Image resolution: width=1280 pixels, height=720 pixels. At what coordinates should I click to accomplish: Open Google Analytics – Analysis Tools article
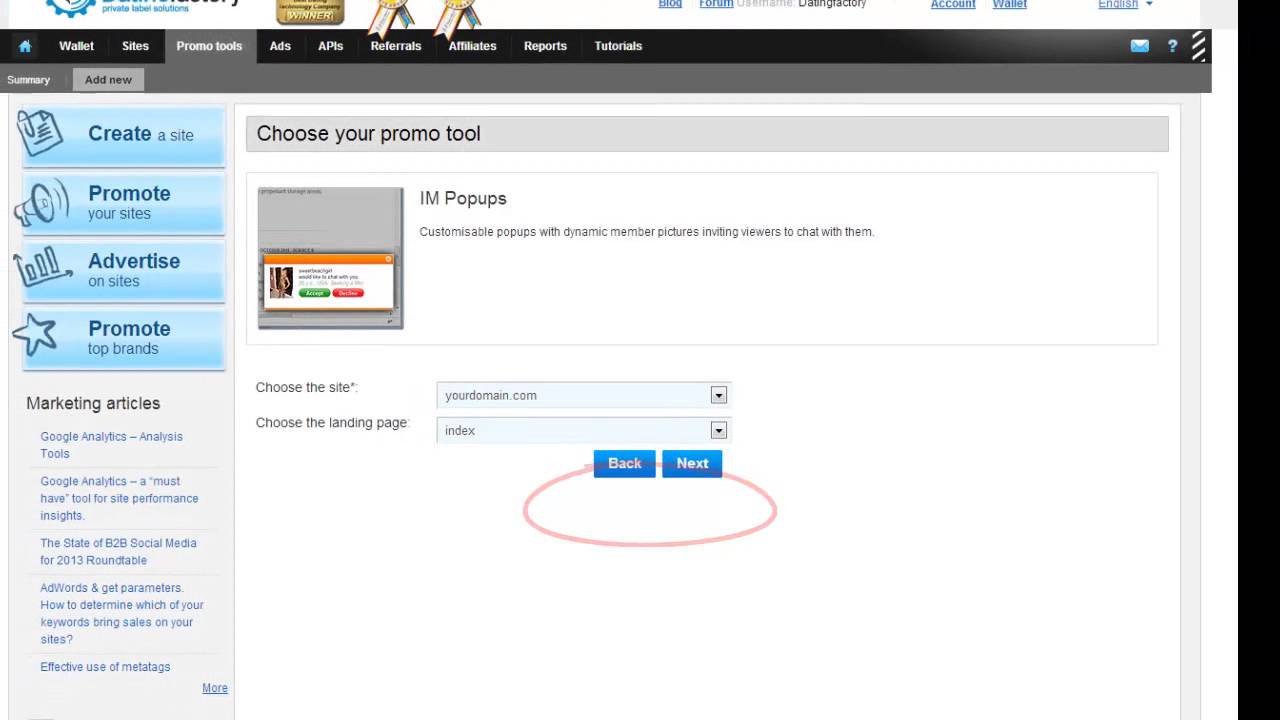111,445
